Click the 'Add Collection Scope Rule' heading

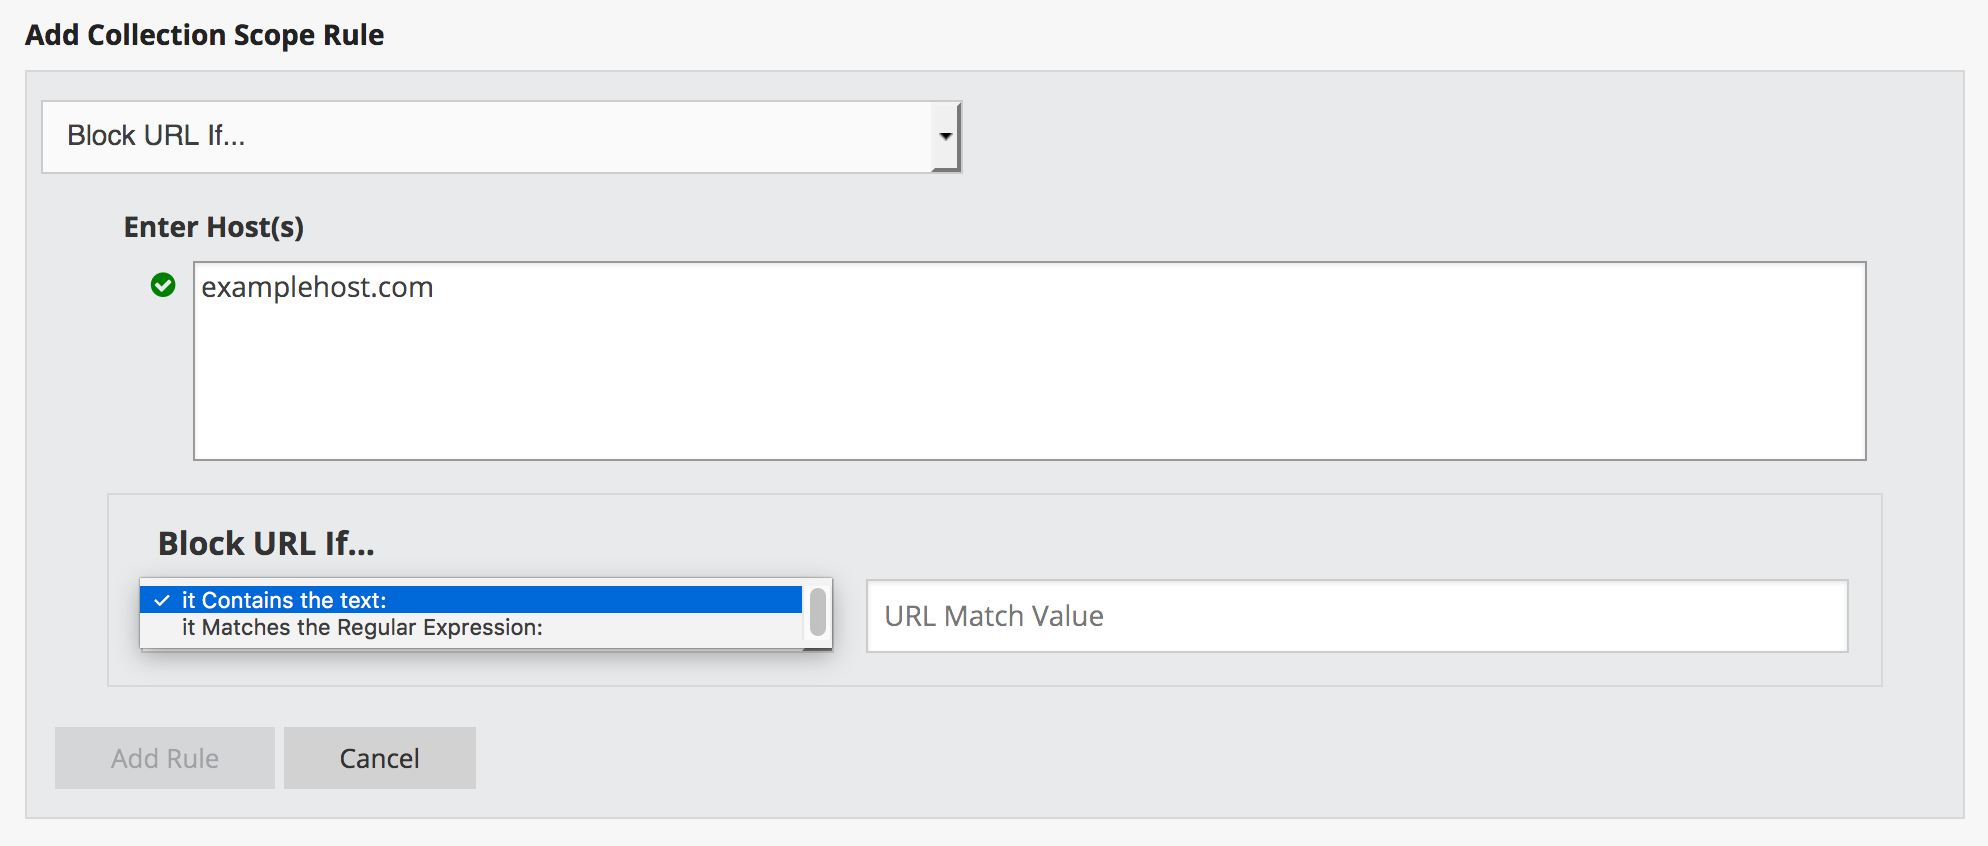[204, 35]
